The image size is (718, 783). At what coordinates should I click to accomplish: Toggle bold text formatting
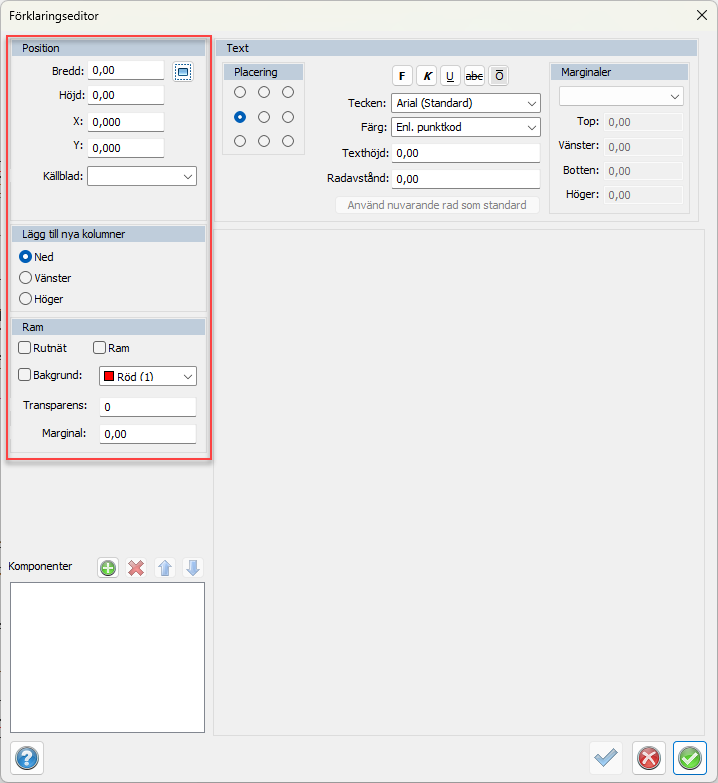402,76
